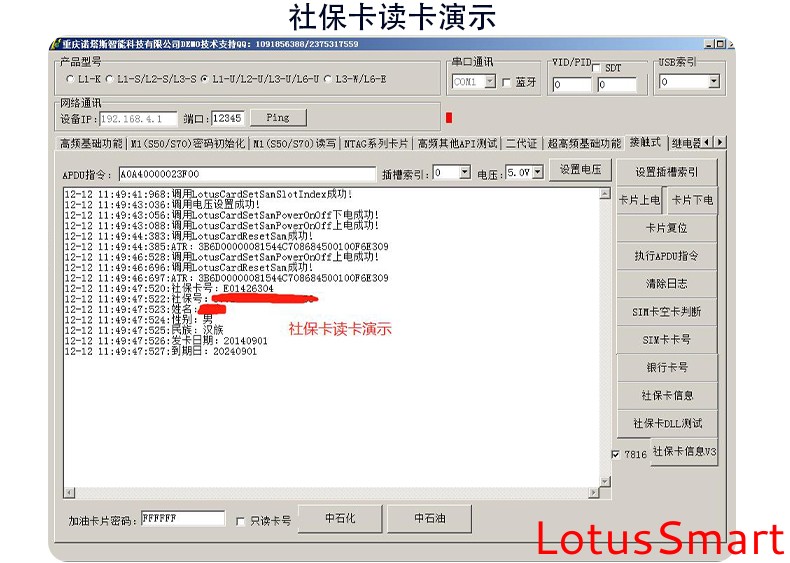The width and height of the screenshot is (790, 563).
Task: Click the 设备IP address field
Action: pos(139,119)
